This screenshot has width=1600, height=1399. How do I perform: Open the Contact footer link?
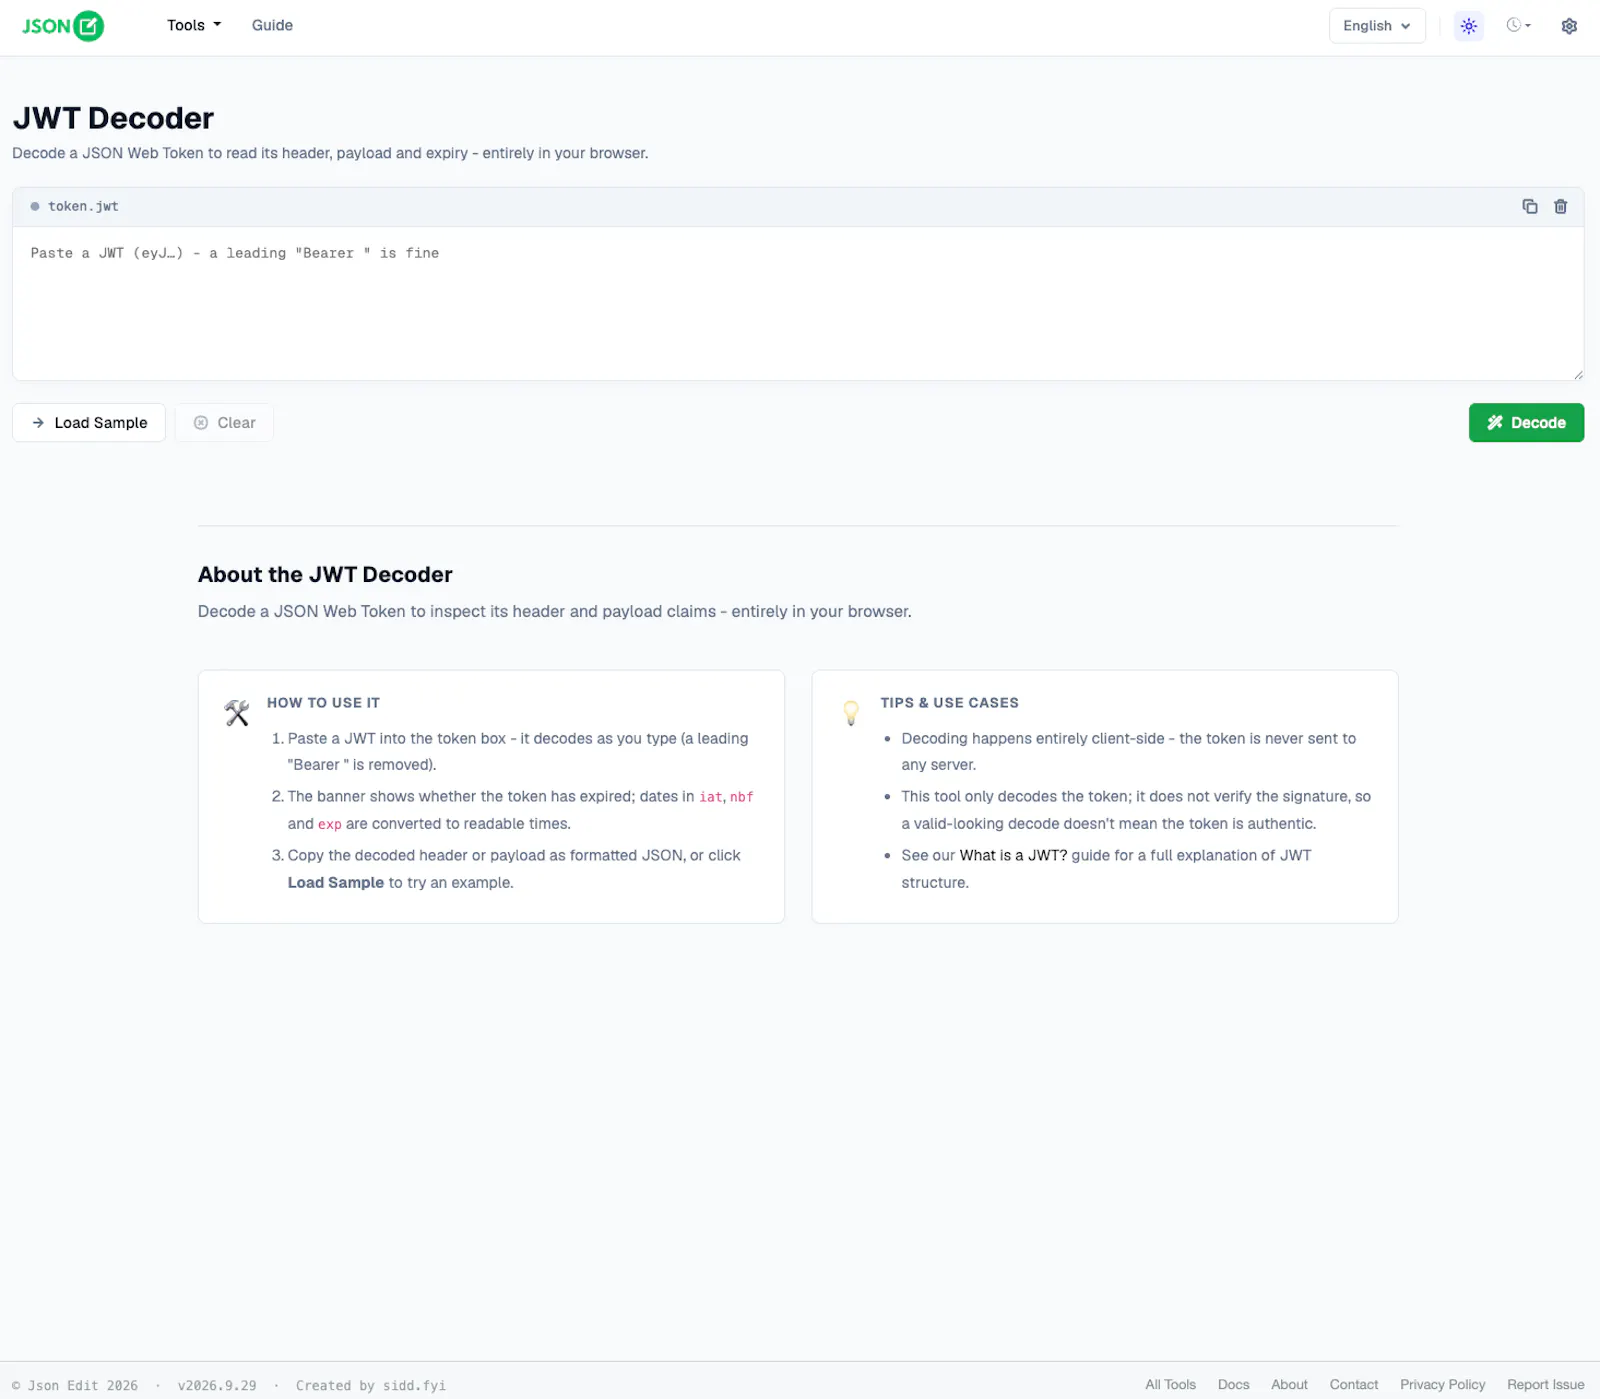point(1354,1385)
